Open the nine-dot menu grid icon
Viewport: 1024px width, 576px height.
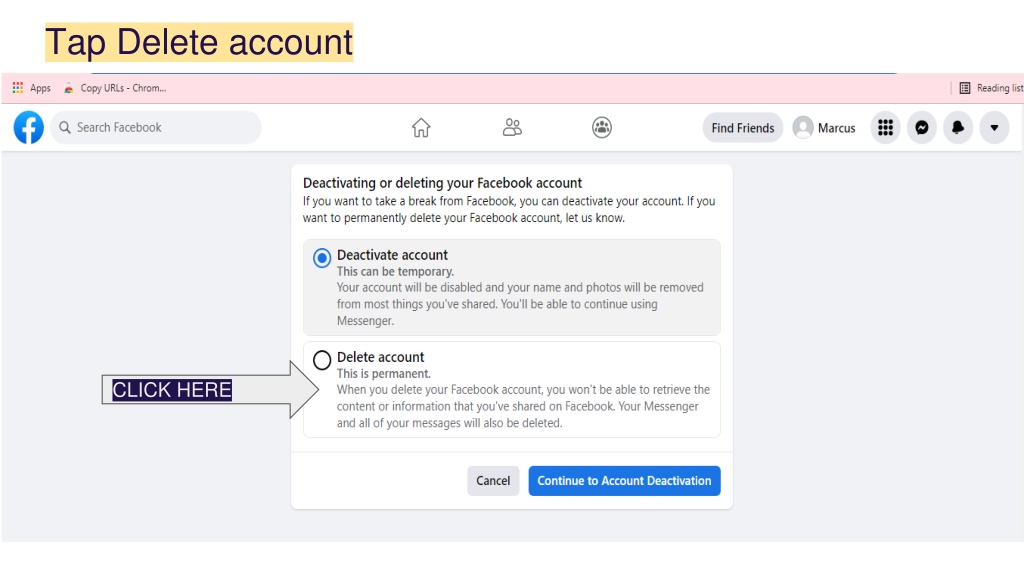[886, 127]
